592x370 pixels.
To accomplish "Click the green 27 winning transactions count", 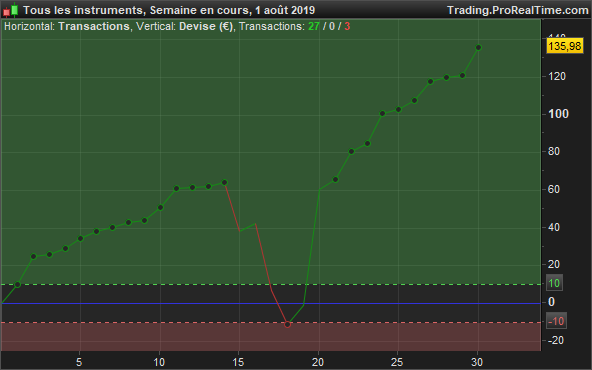I will pos(314,26).
